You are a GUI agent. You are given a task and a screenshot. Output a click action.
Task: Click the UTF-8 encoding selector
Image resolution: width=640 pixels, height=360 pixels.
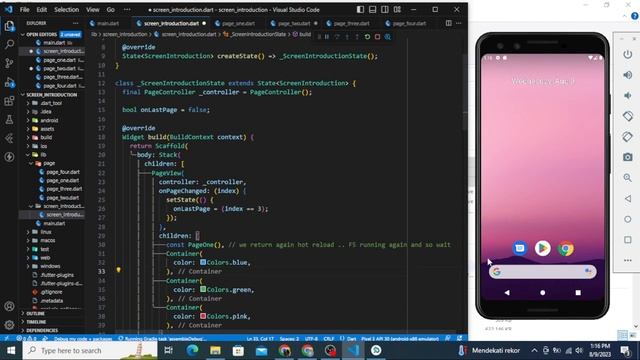311,339
